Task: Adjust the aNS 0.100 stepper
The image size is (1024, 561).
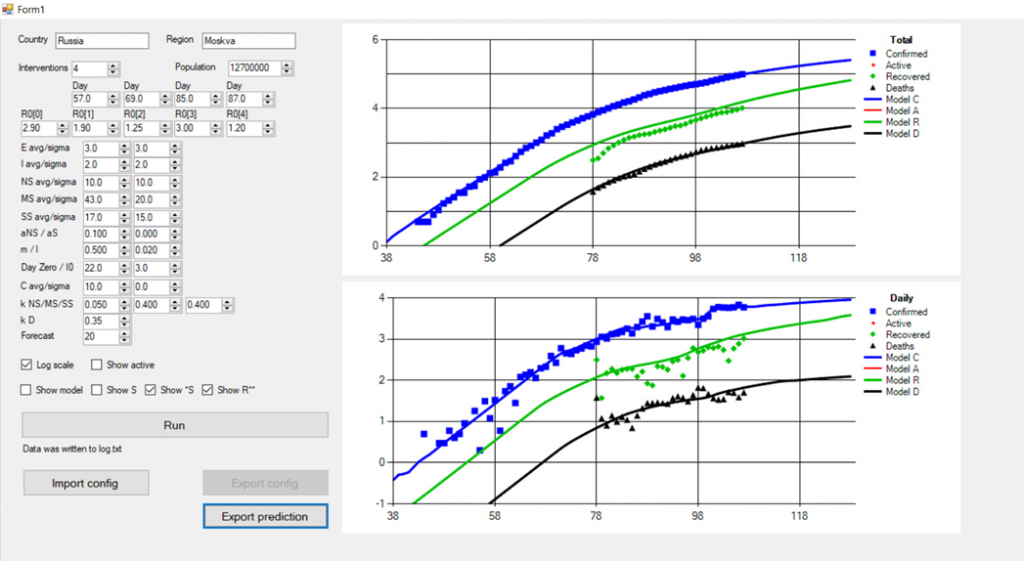Action: (124, 234)
